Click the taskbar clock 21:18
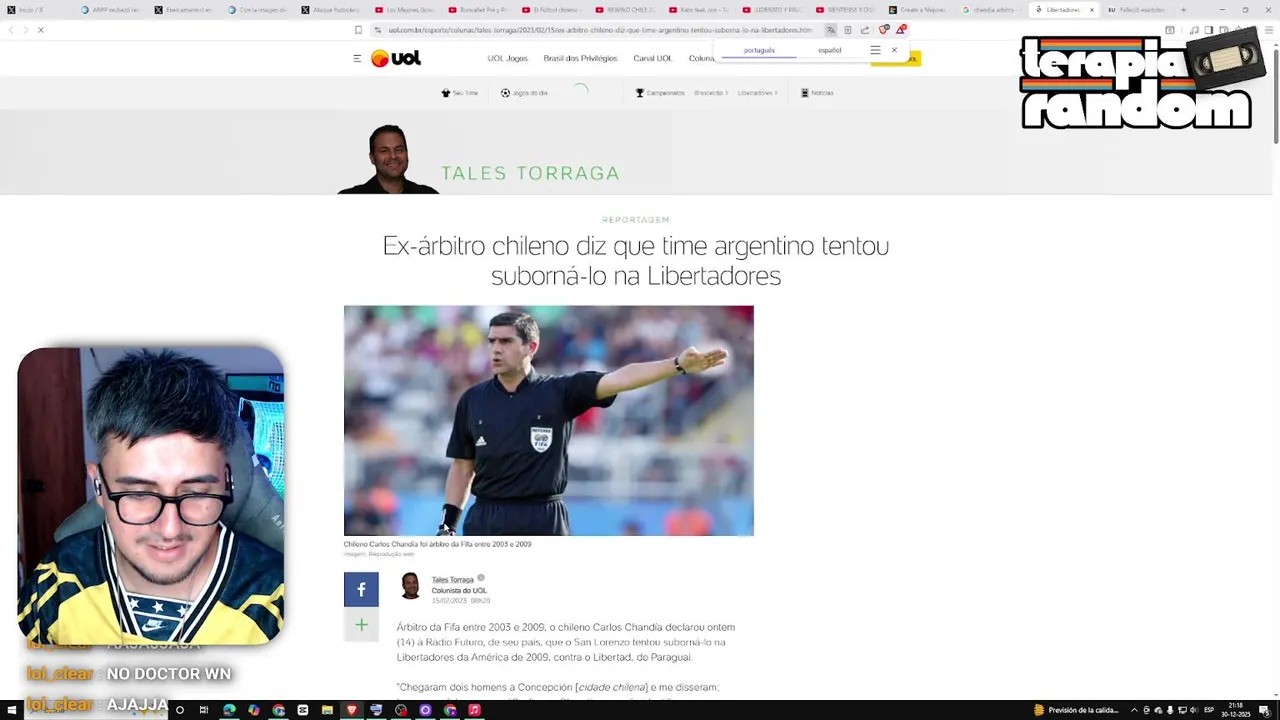 (1236, 710)
